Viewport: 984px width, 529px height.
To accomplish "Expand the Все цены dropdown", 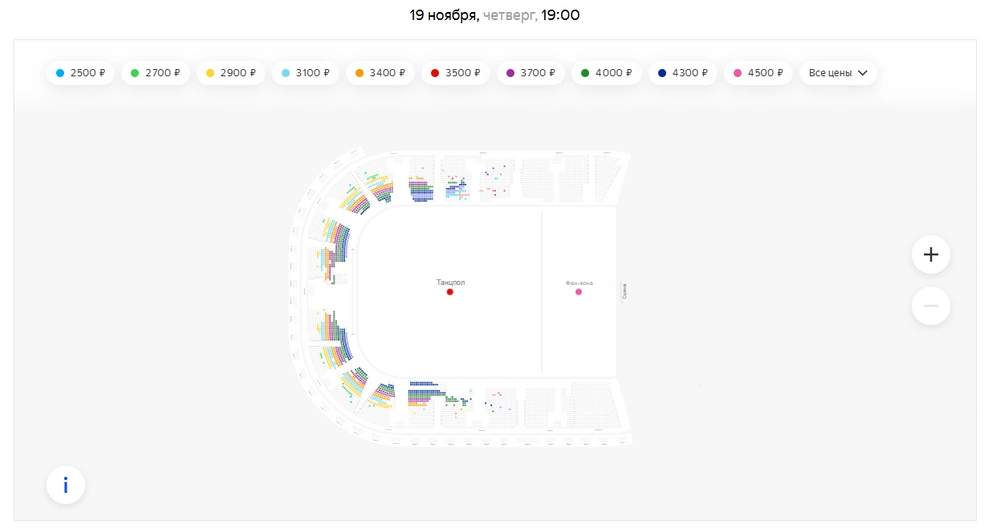I will 838,73.
